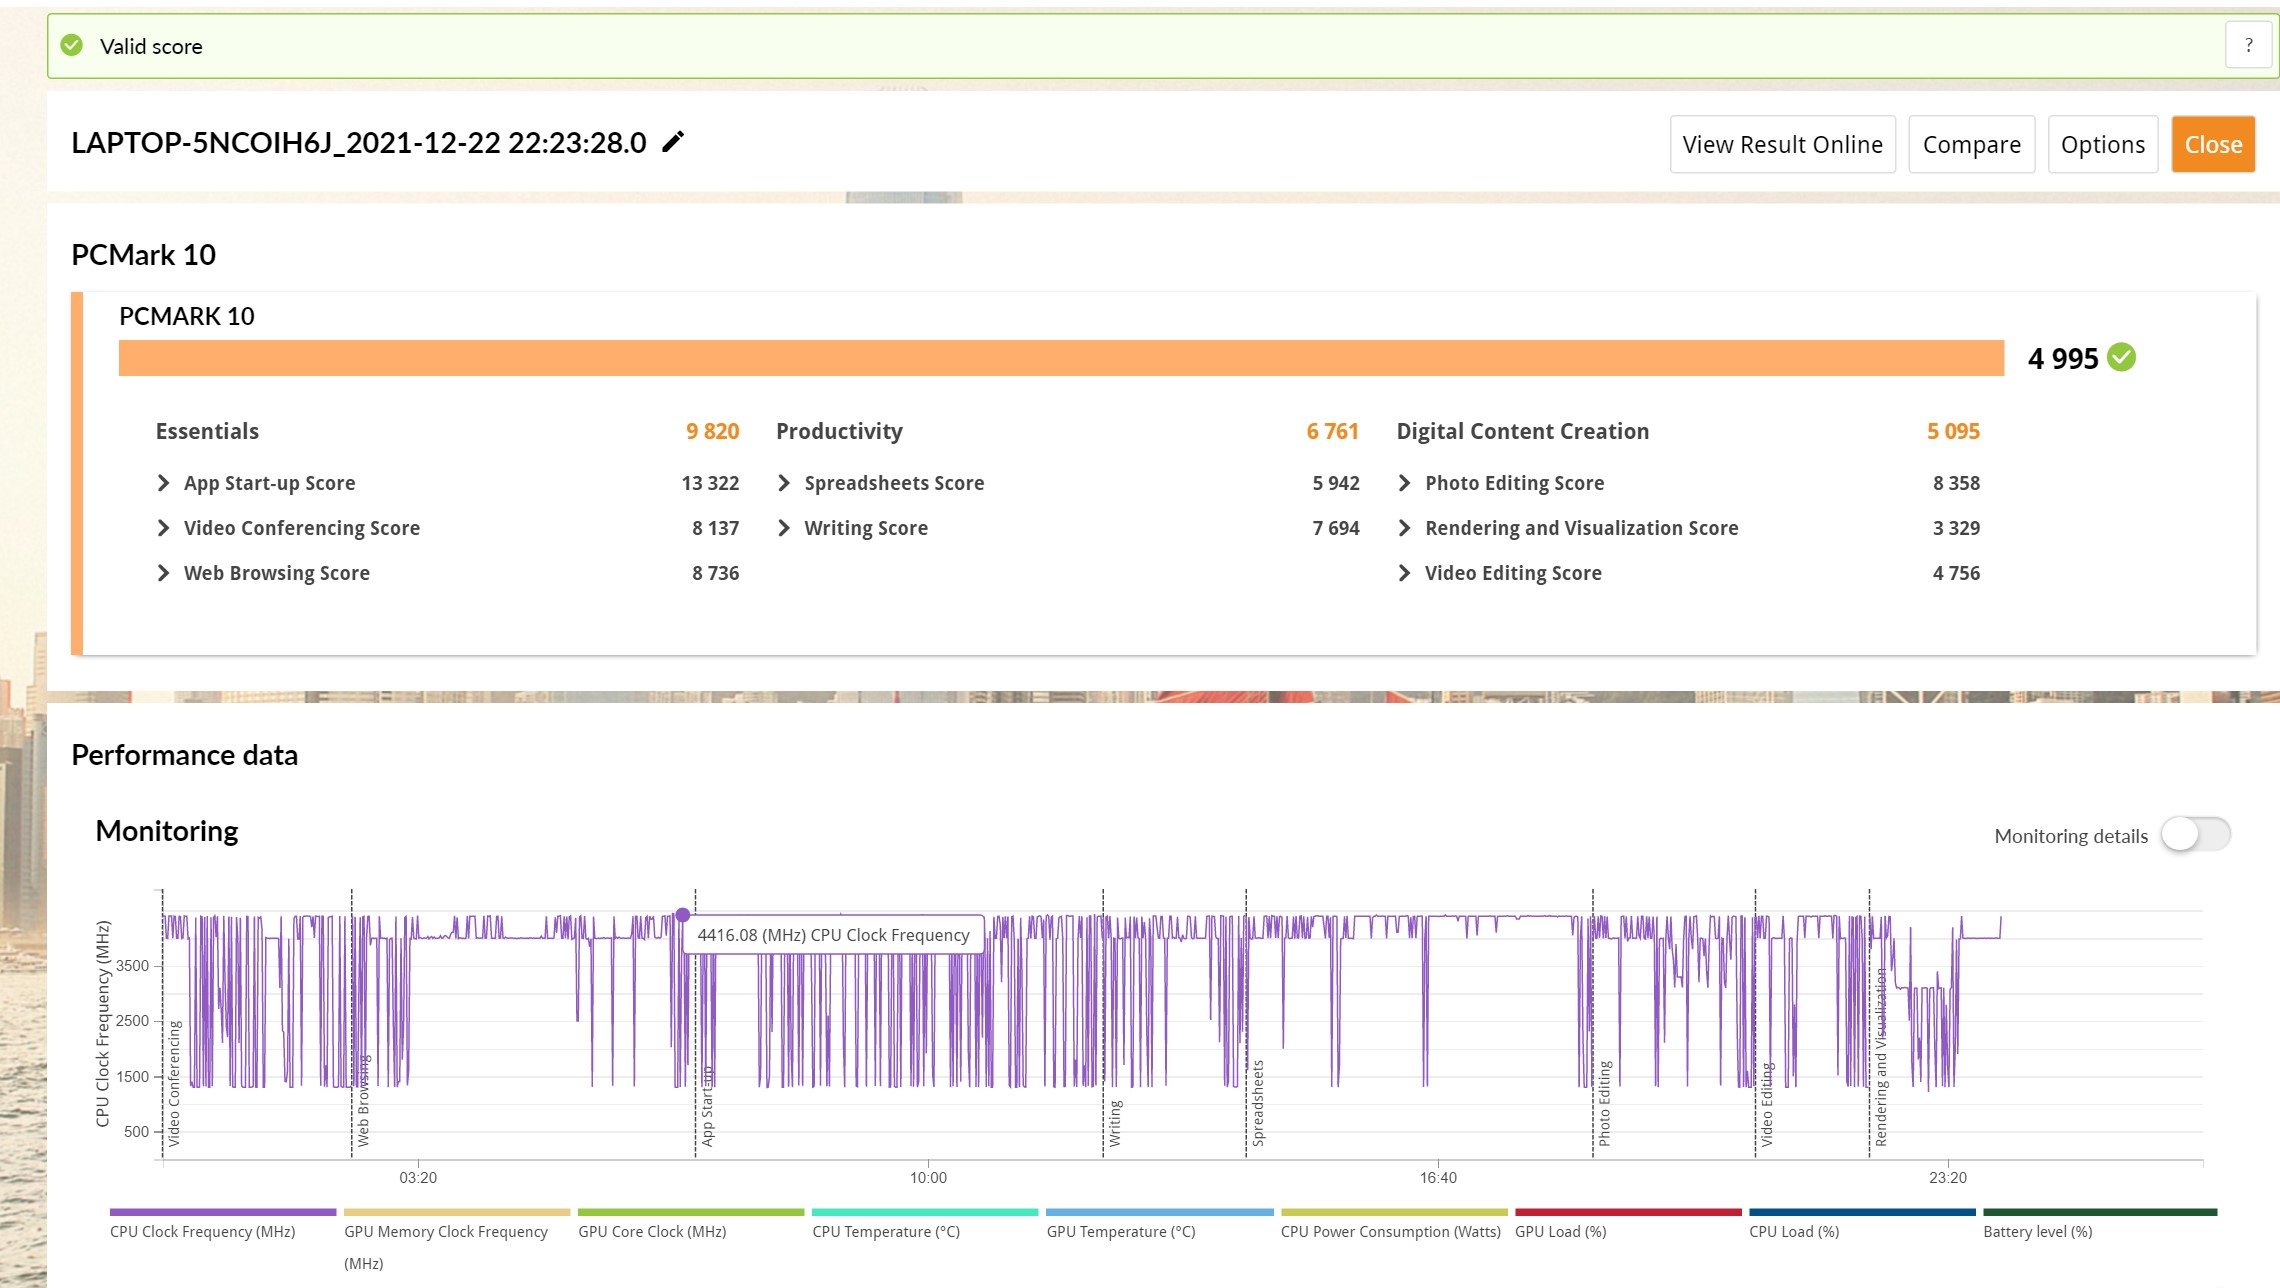Click GPU Load red legend swatch
Viewport: 2280px width, 1288px height.
(1627, 1212)
